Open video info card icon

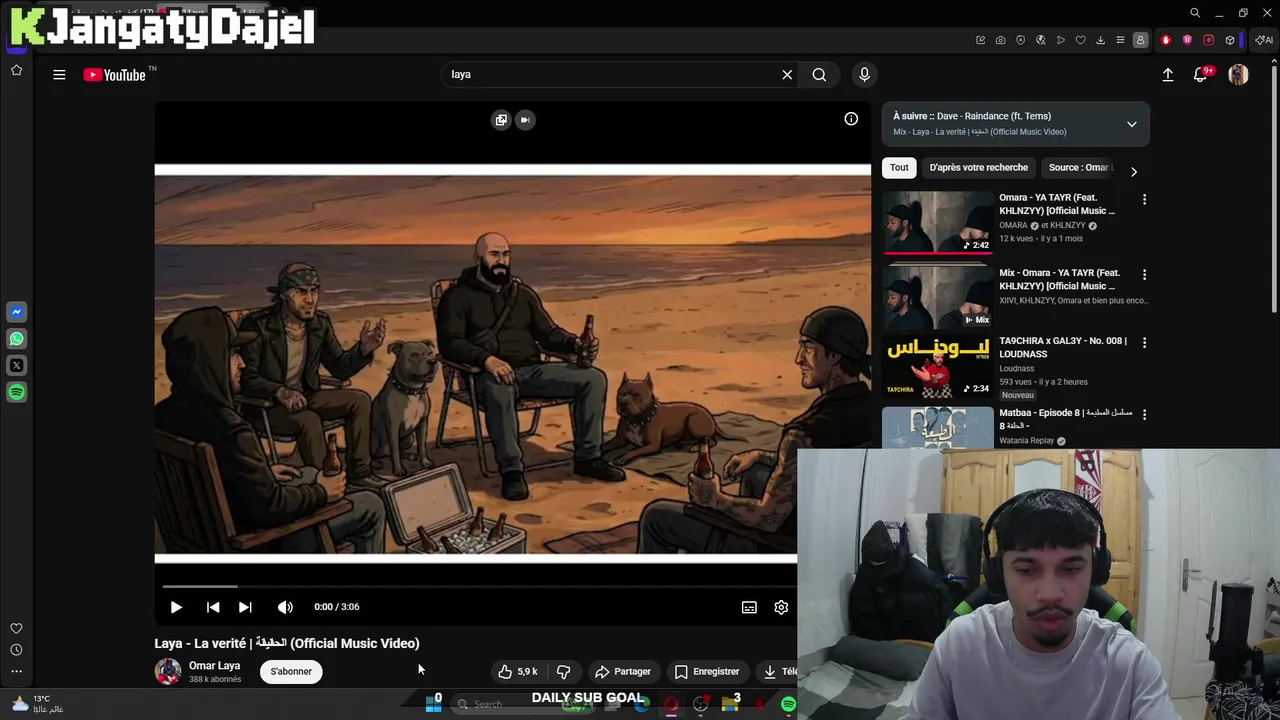851,119
